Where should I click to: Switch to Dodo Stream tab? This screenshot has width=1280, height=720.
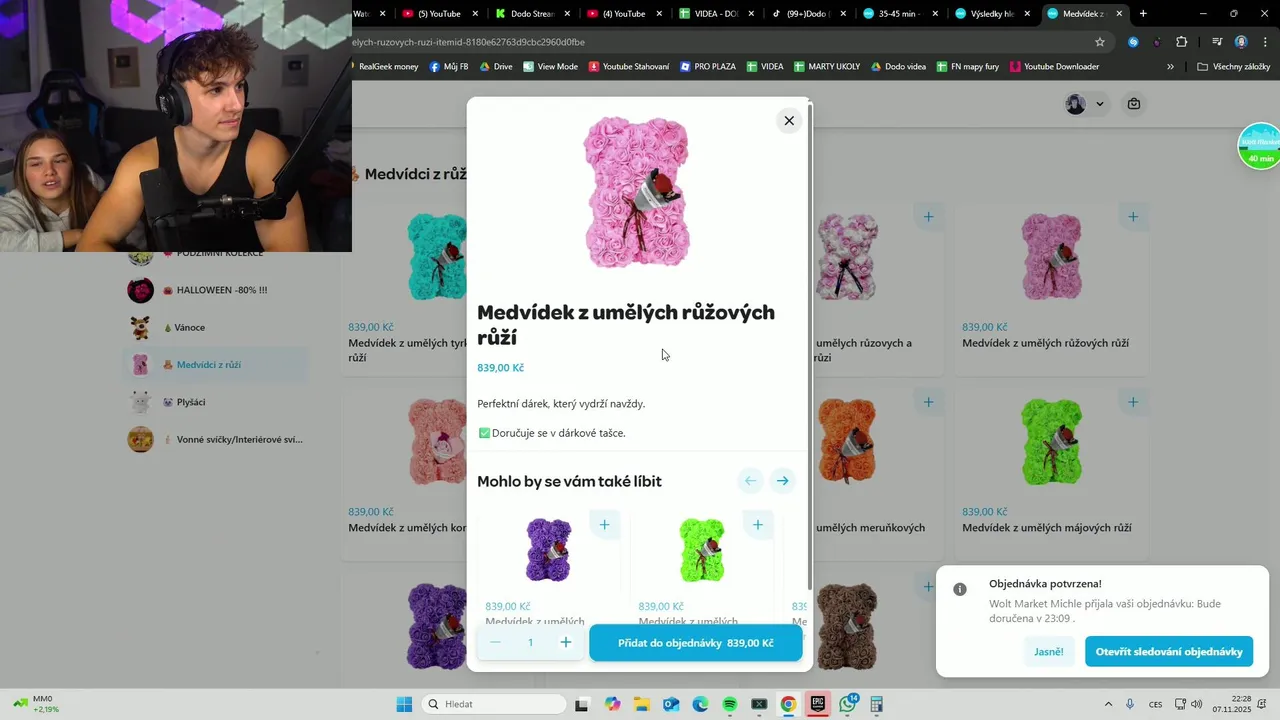coord(531,14)
